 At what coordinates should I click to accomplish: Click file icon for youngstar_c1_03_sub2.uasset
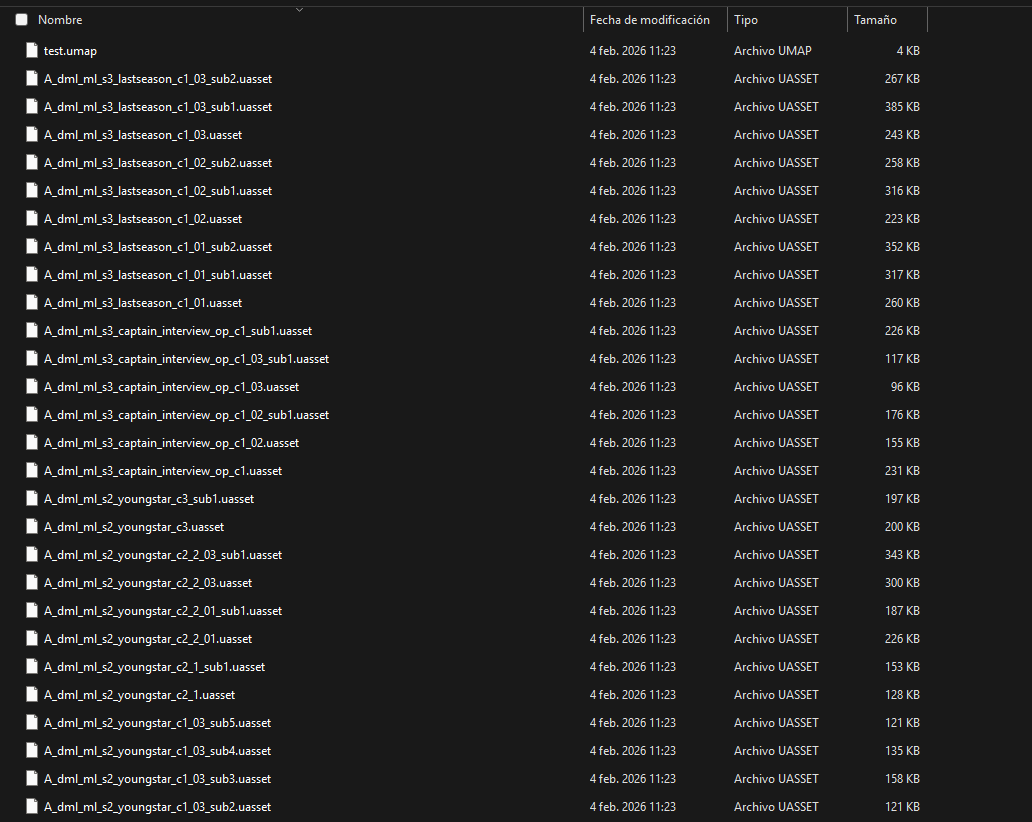[32, 807]
